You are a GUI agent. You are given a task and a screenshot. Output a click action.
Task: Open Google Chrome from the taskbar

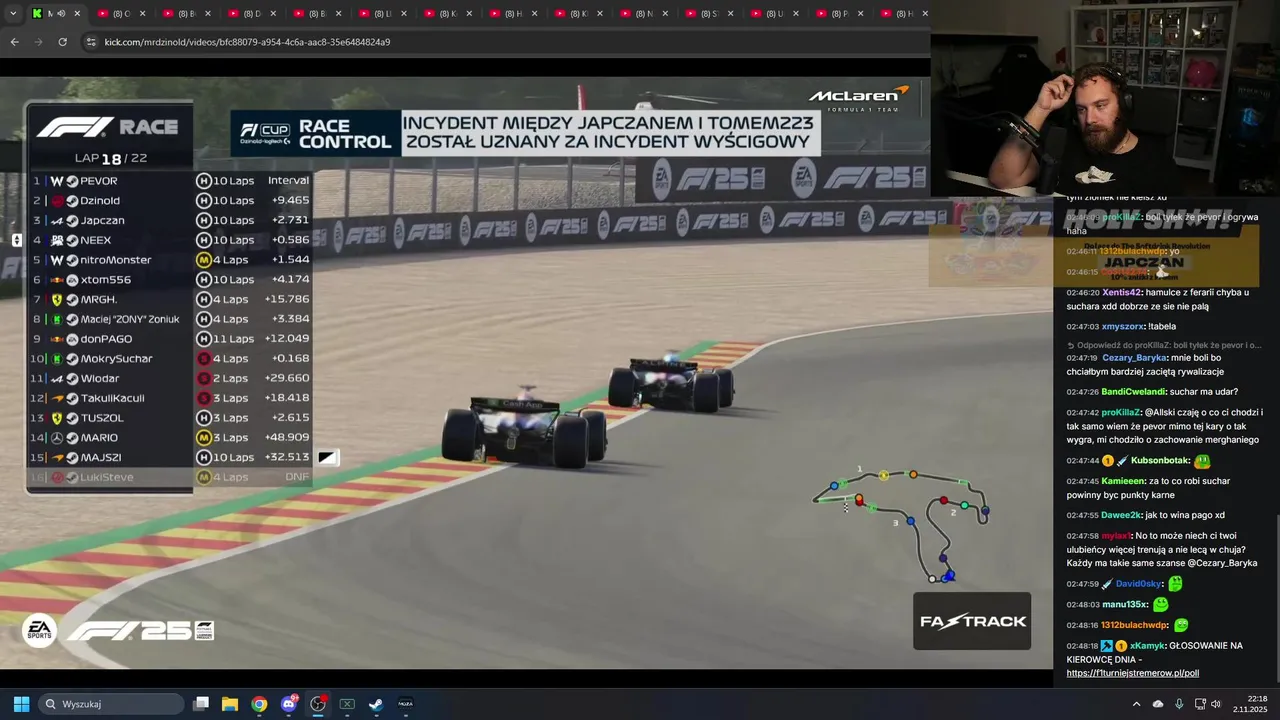coord(259,704)
